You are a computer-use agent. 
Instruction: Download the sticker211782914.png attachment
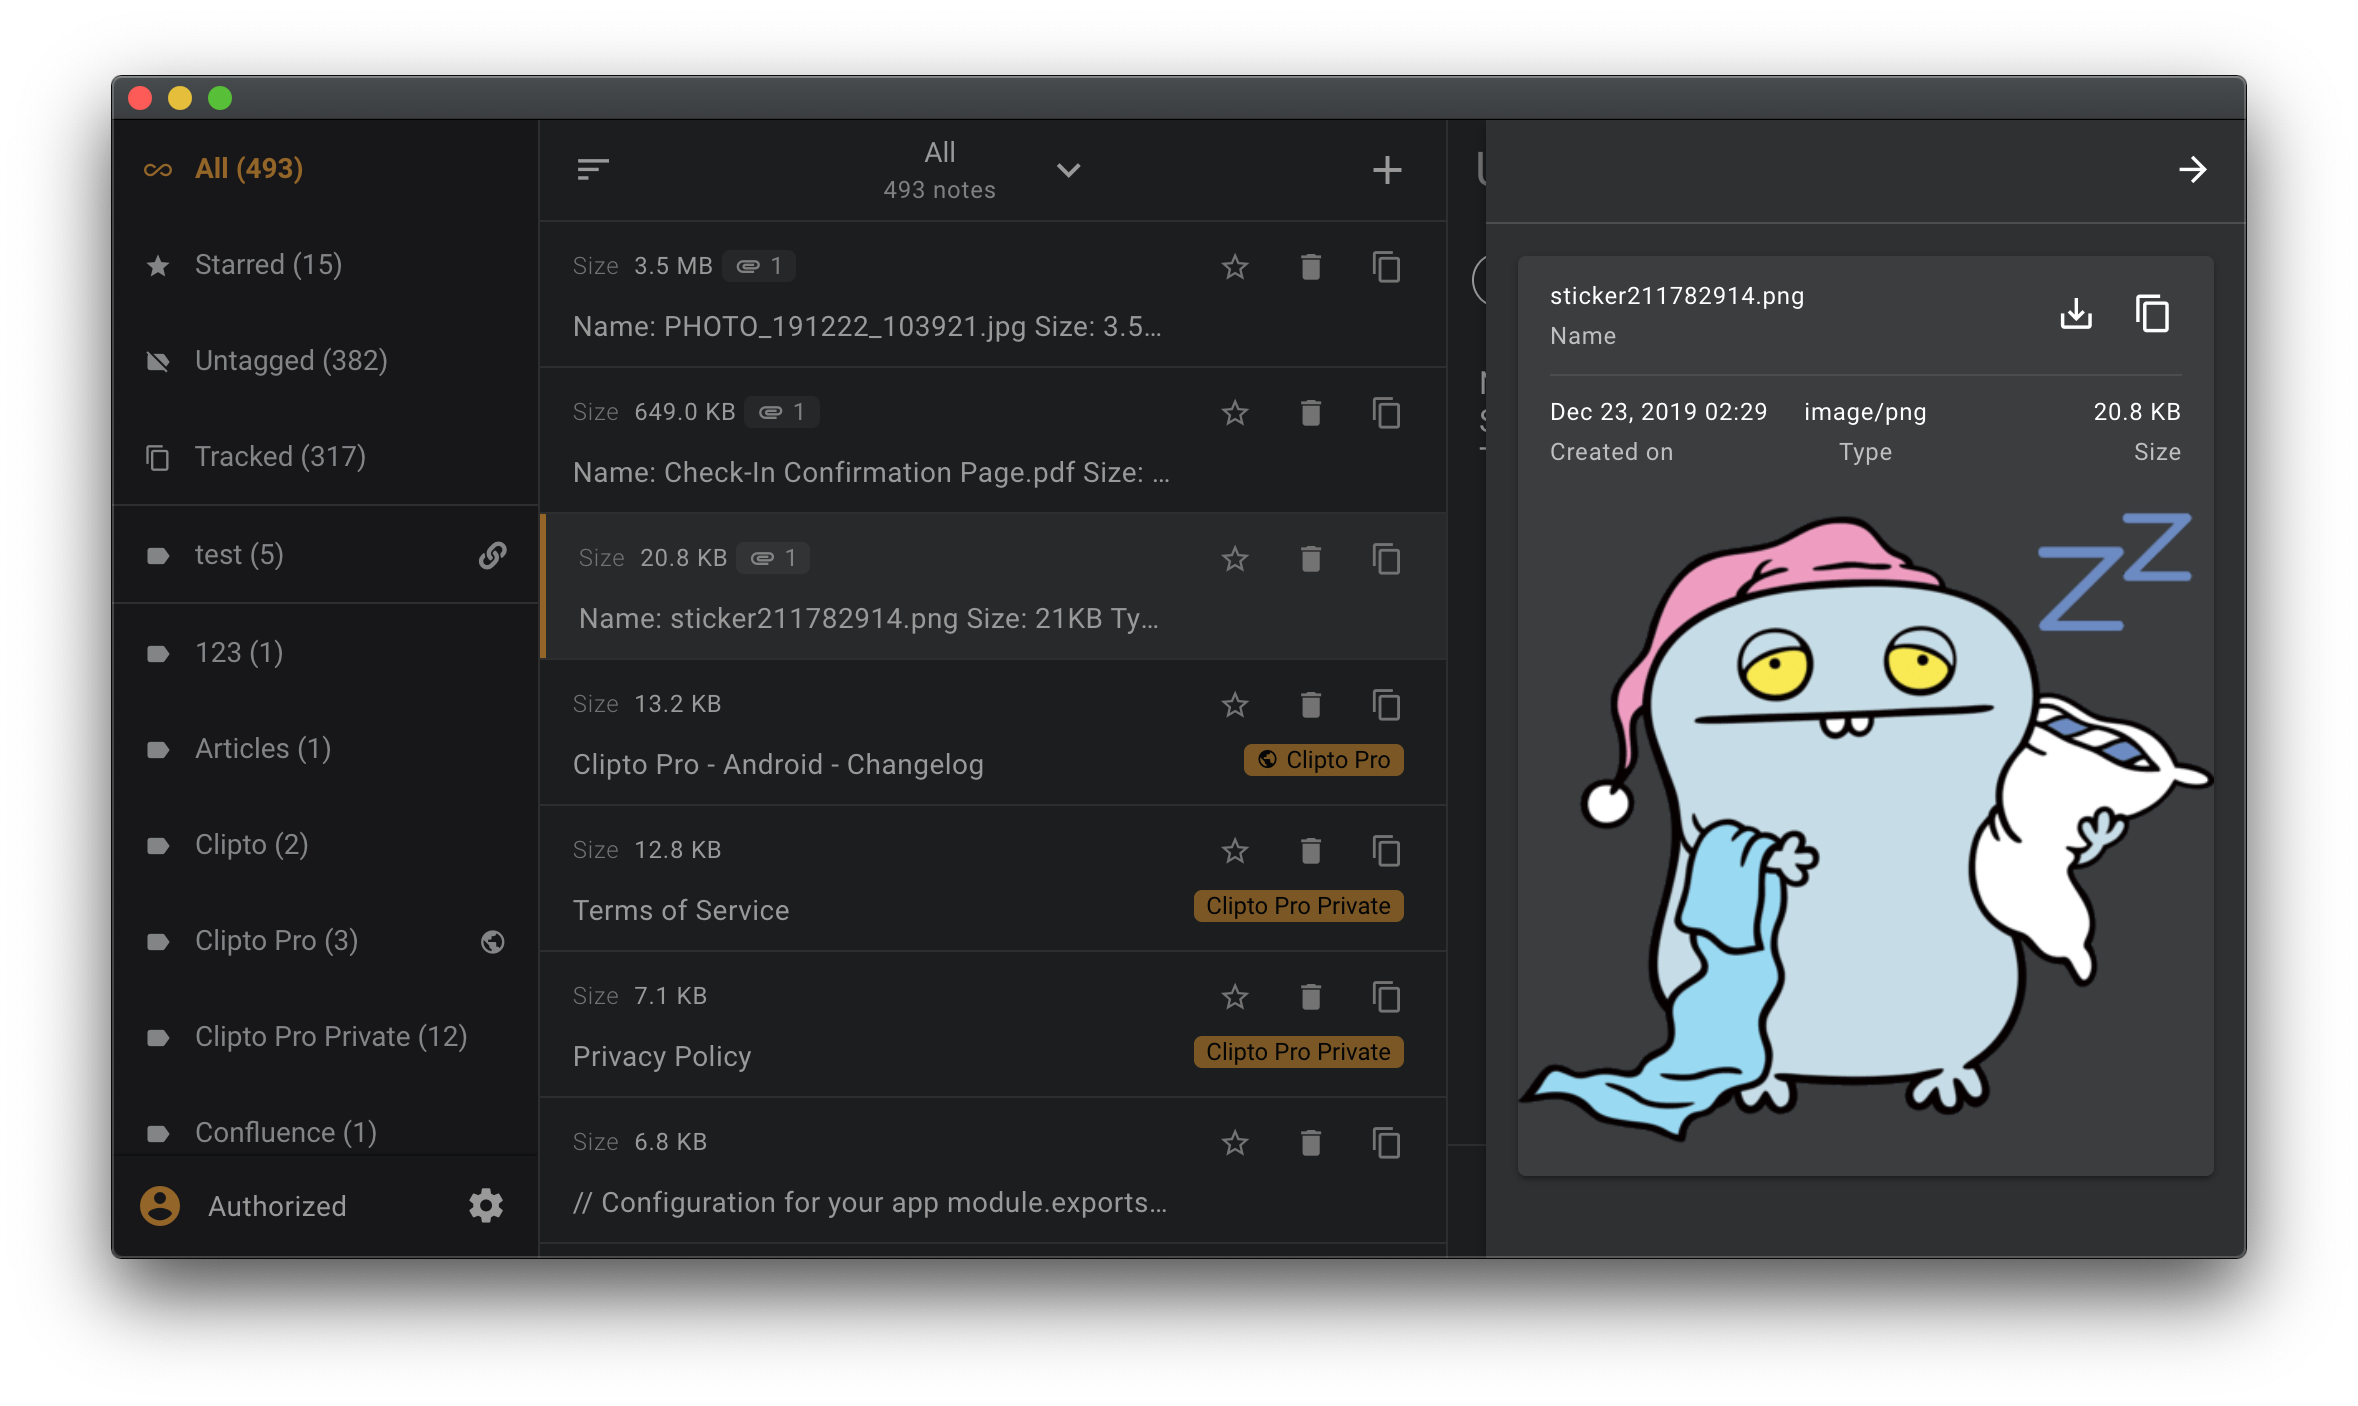(2076, 314)
